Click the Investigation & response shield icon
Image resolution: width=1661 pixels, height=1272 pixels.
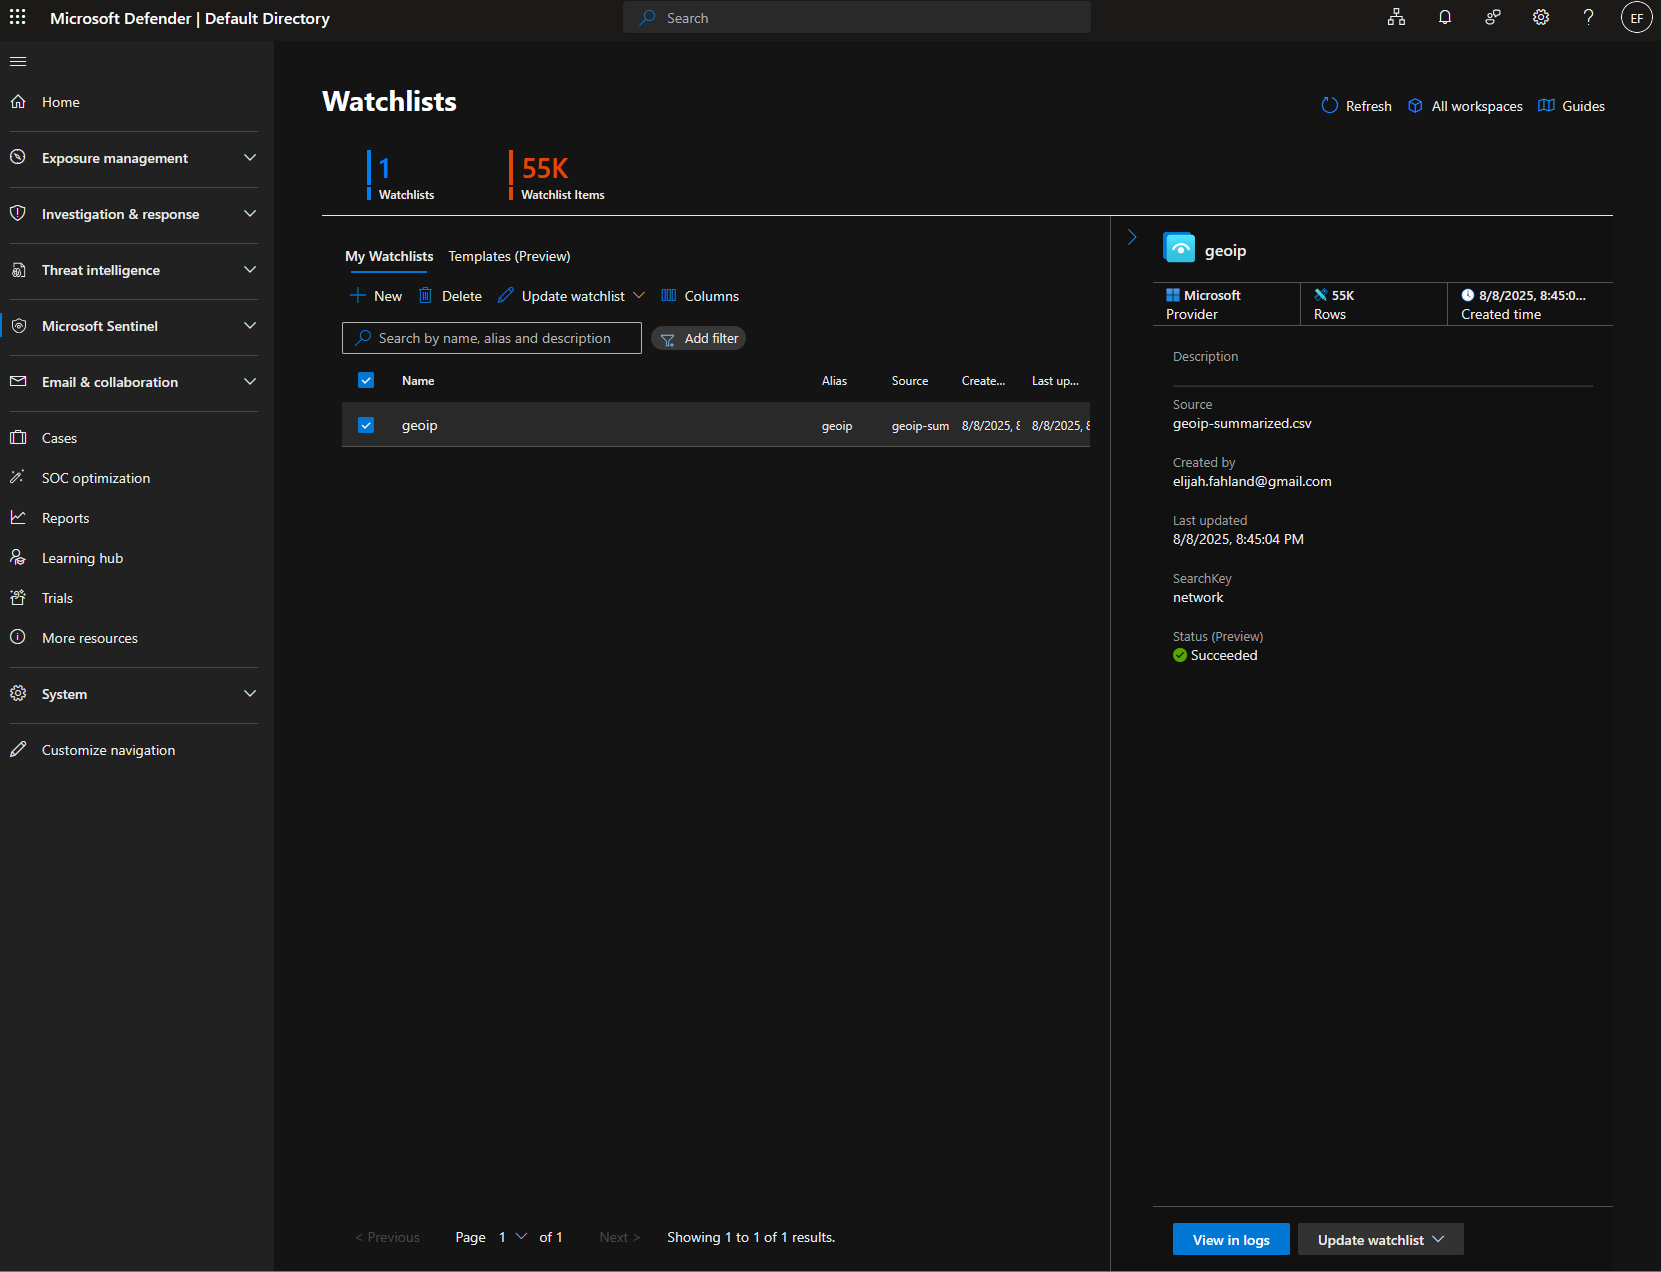(x=18, y=214)
